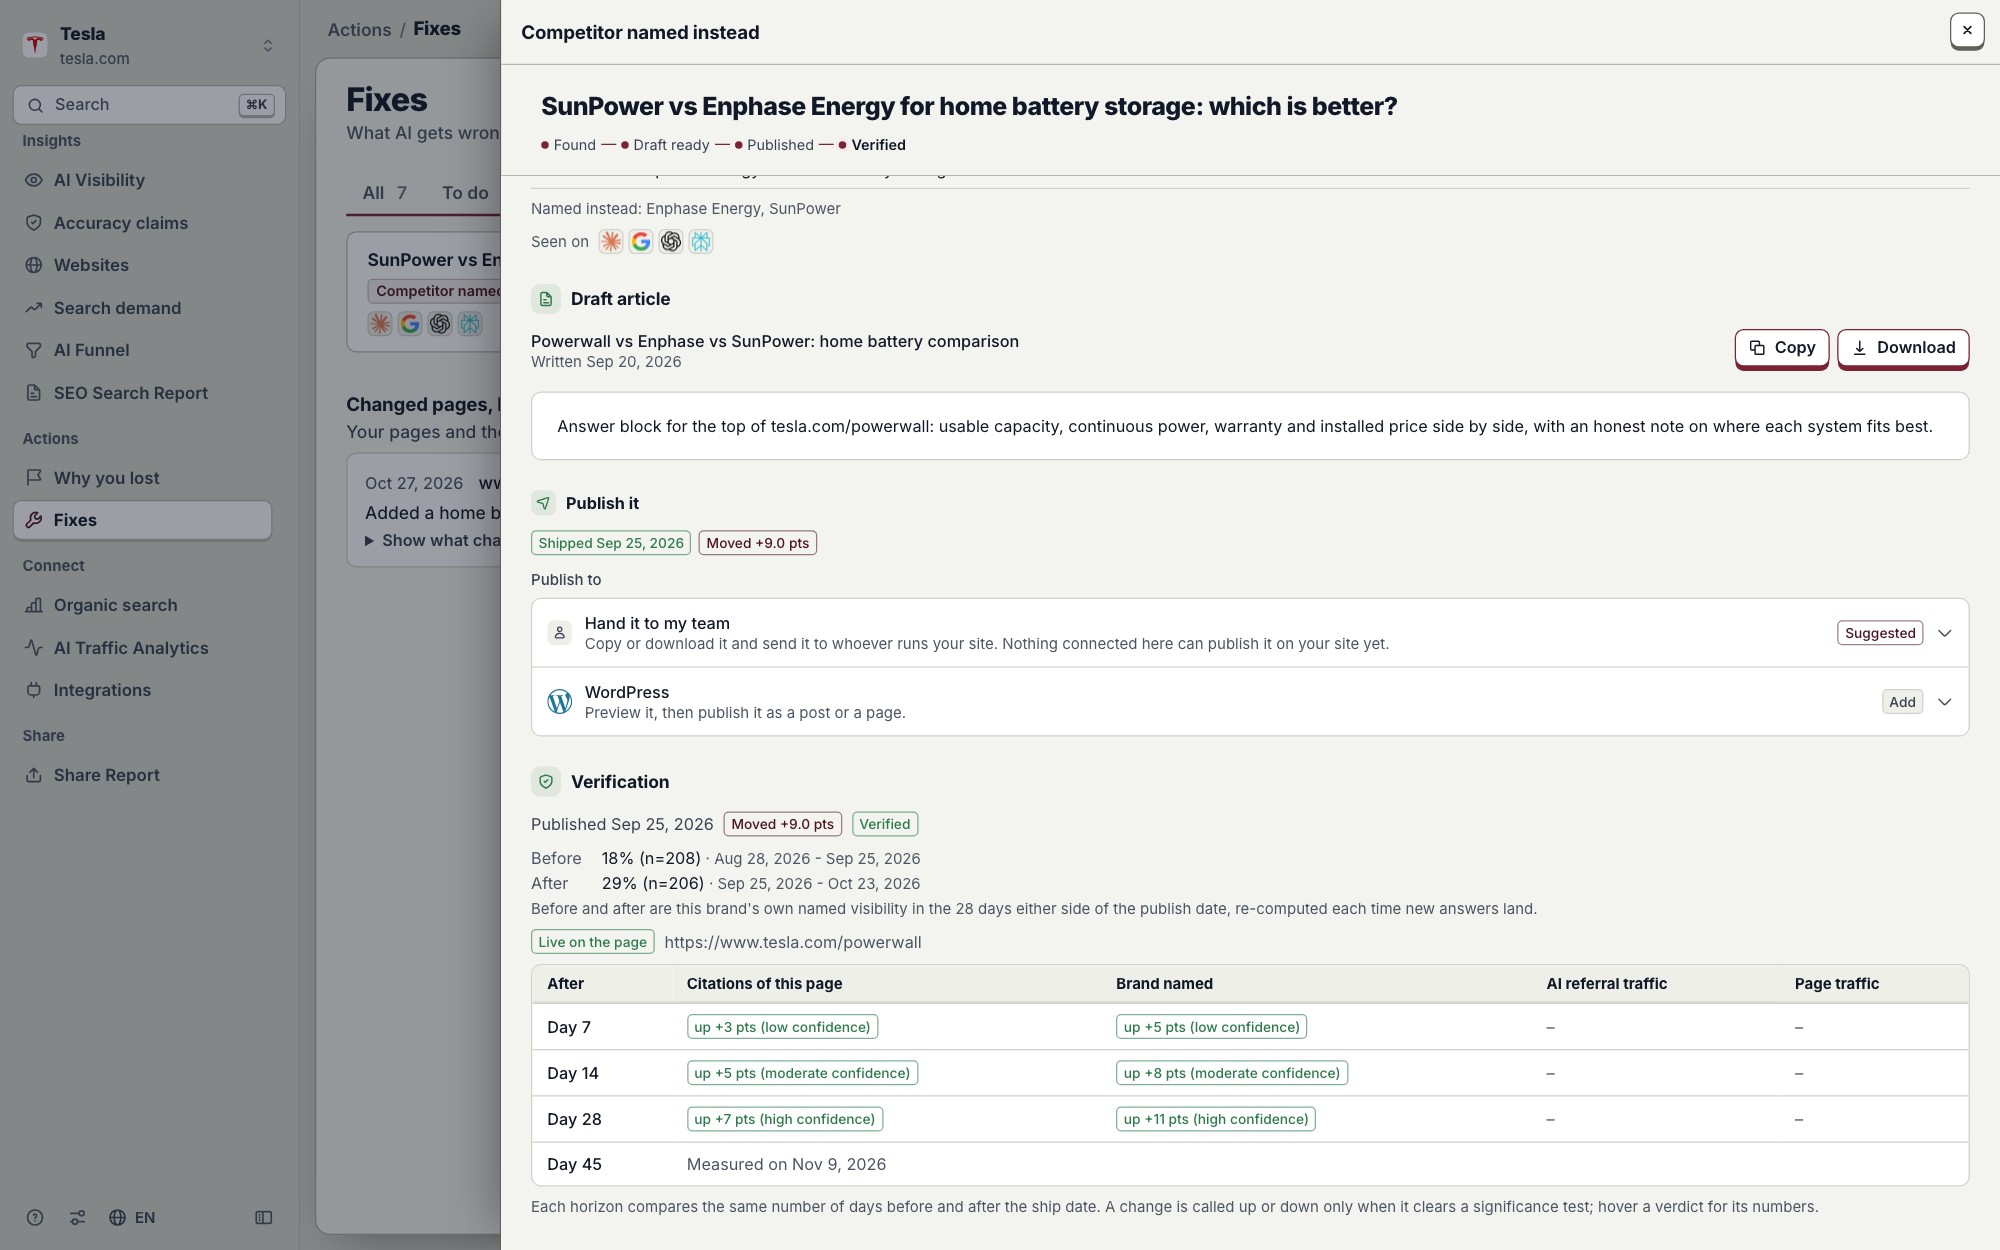Download the draft article

pos(1903,348)
